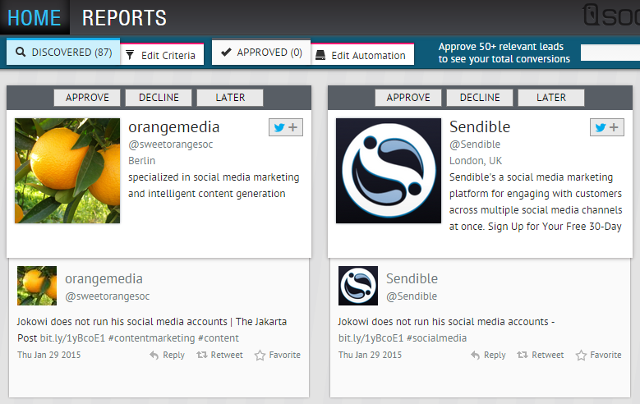Reply to Sendible's tweet
Image resolution: width=640 pixels, height=404 pixels.
point(488,355)
